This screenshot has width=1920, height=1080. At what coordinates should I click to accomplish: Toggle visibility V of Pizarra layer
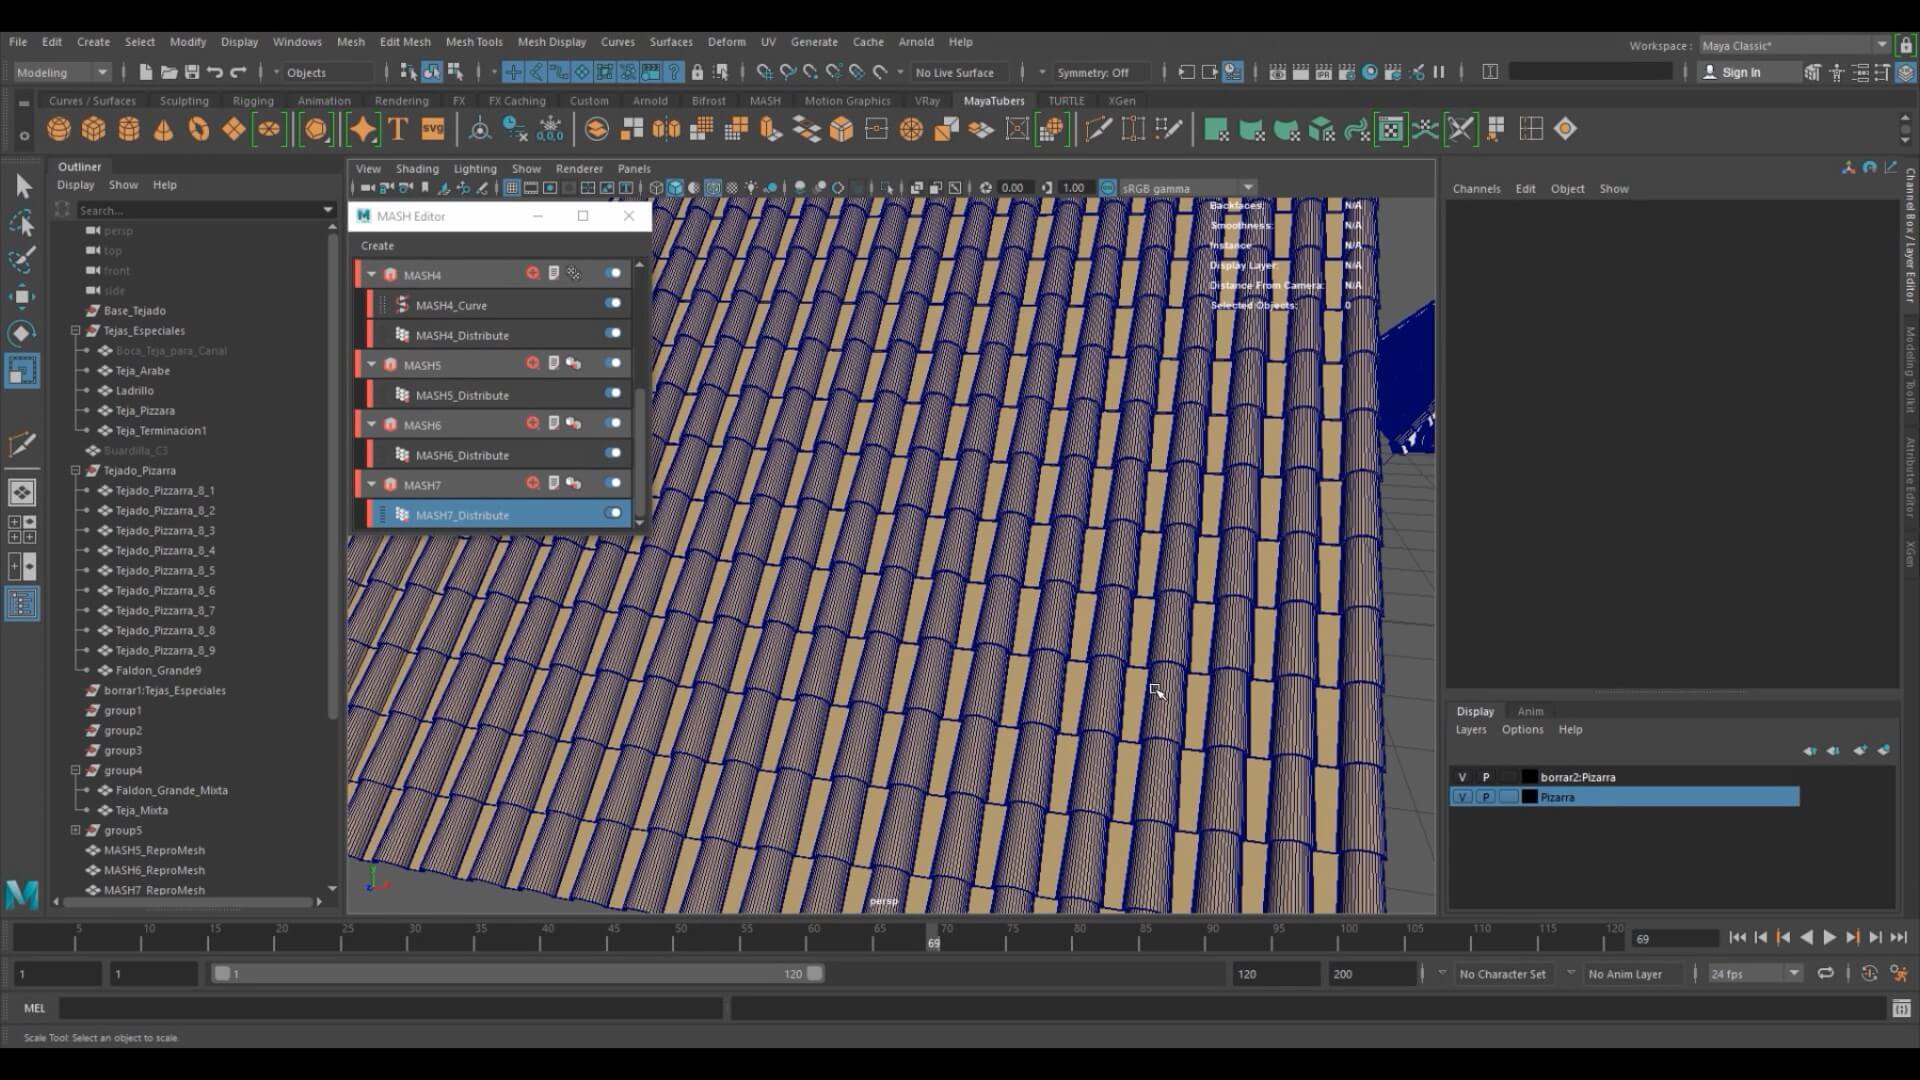(x=1462, y=797)
